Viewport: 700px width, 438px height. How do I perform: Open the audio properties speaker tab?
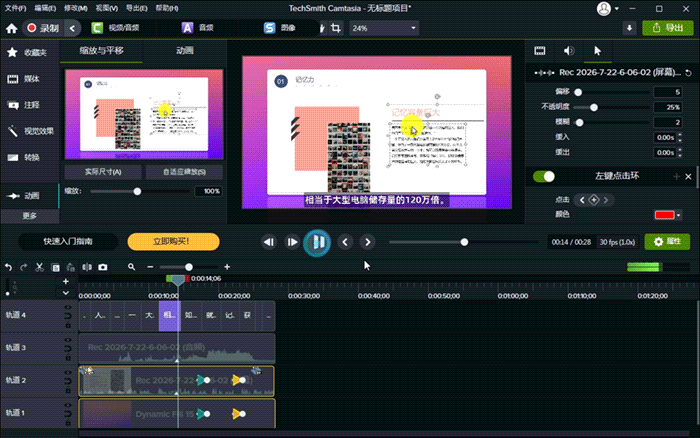click(568, 51)
